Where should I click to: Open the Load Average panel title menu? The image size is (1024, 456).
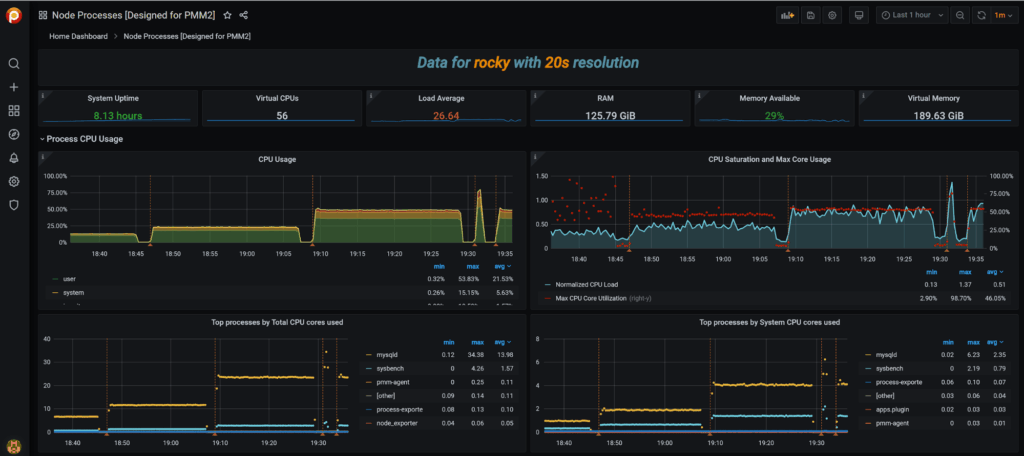point(441,99)
